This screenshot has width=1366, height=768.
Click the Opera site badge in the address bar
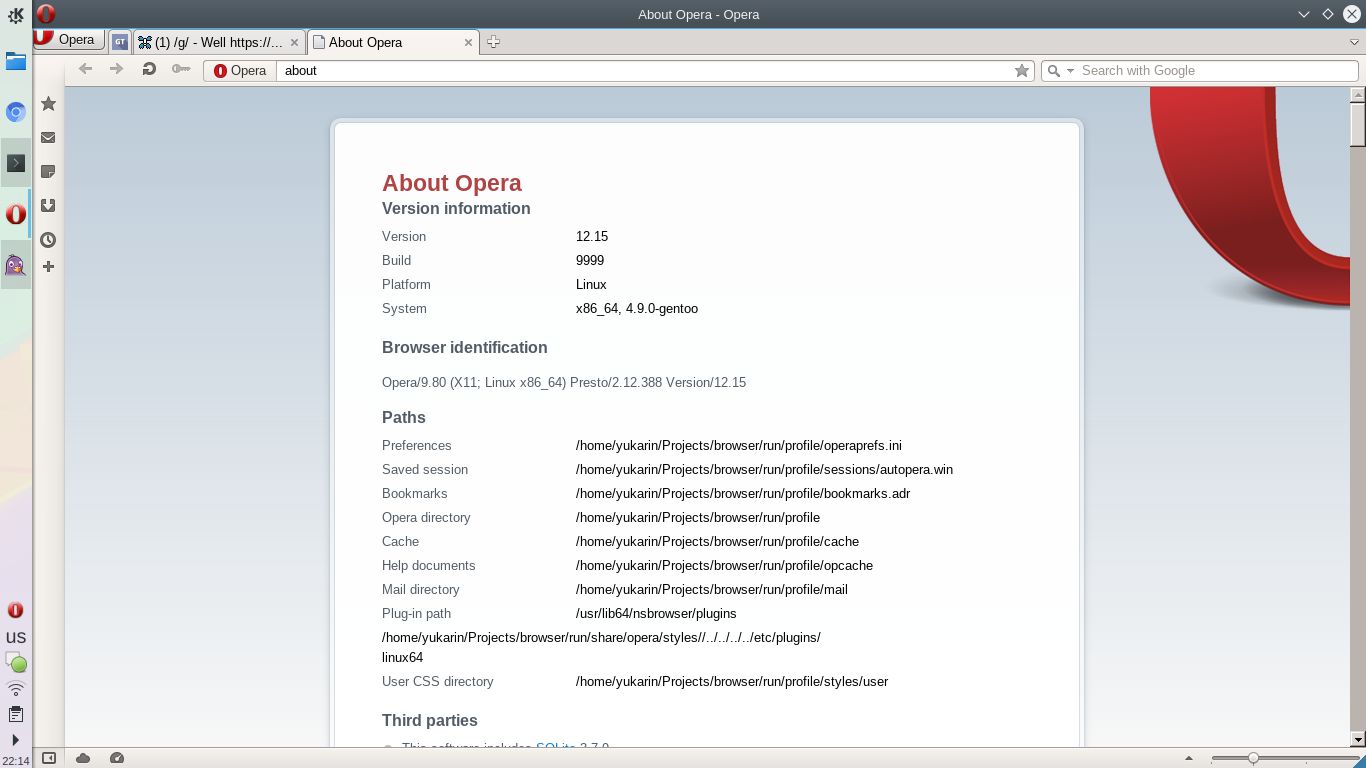click(240, 70)
